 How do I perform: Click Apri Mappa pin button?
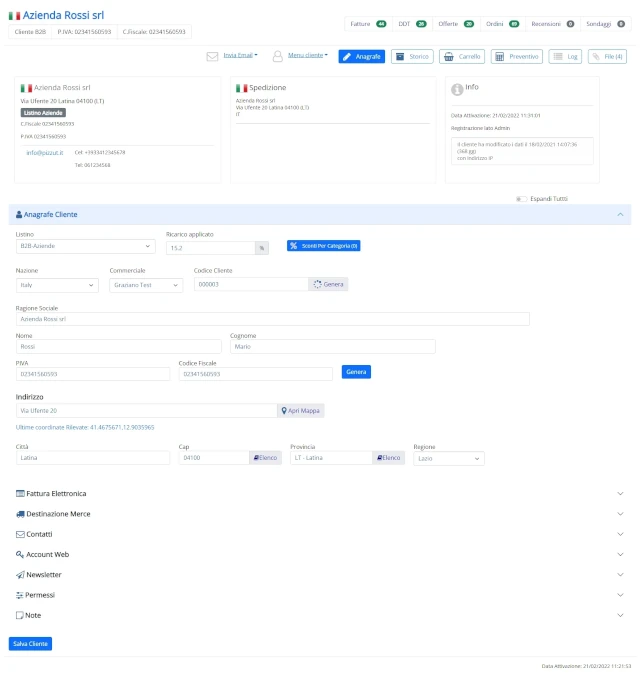(x=301, y=410)
